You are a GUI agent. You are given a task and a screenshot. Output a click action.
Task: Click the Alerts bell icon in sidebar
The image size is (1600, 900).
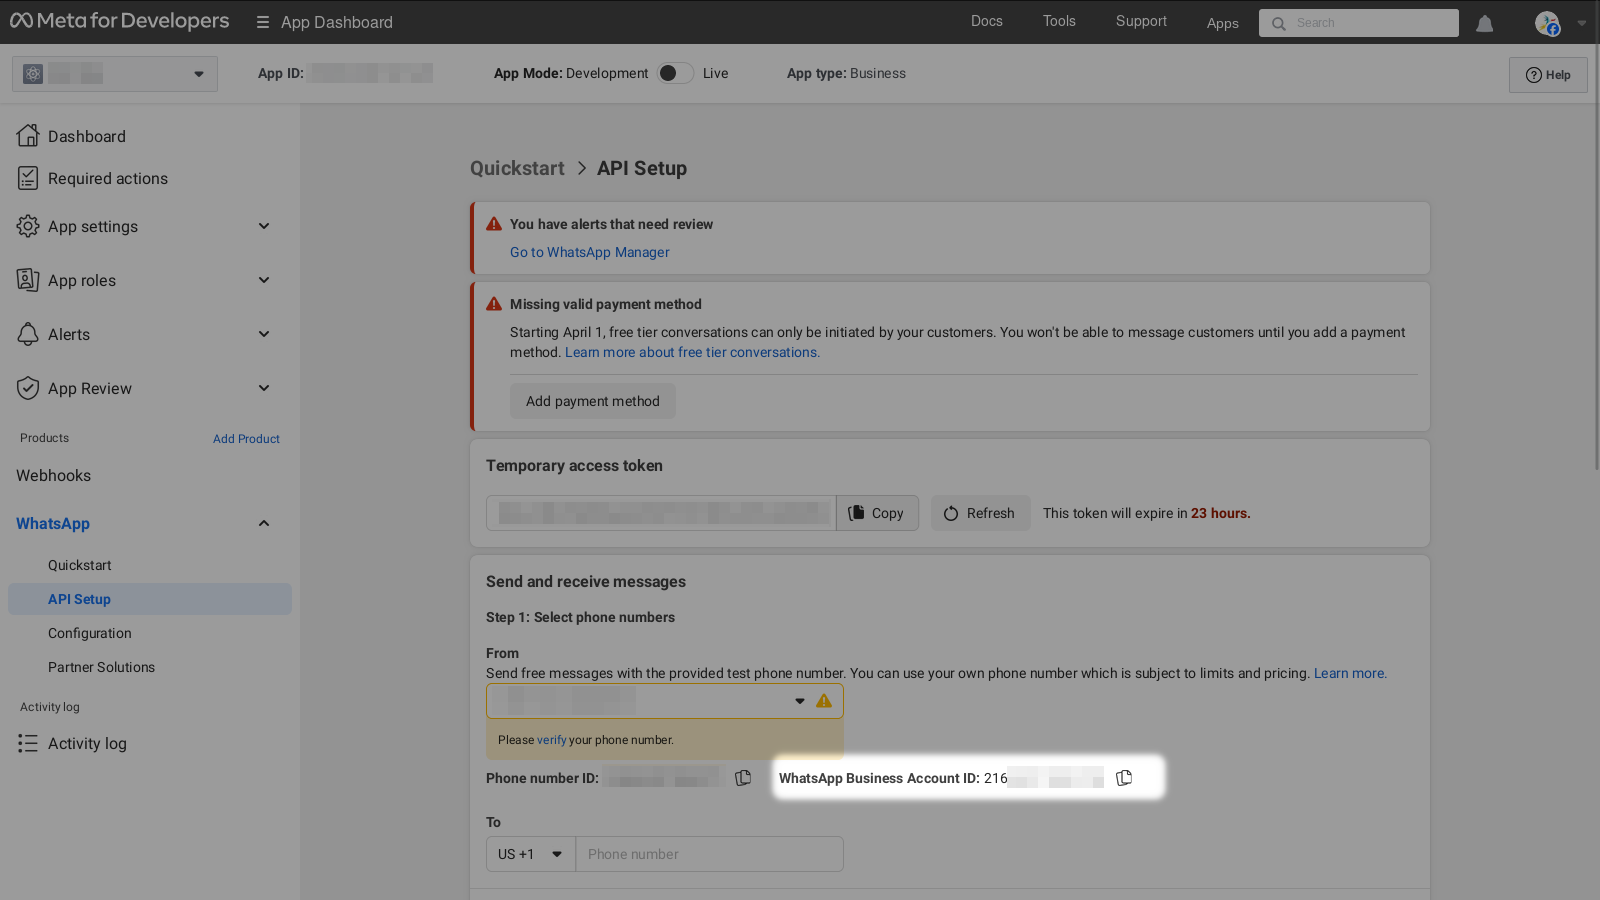[x=28, y=334]
